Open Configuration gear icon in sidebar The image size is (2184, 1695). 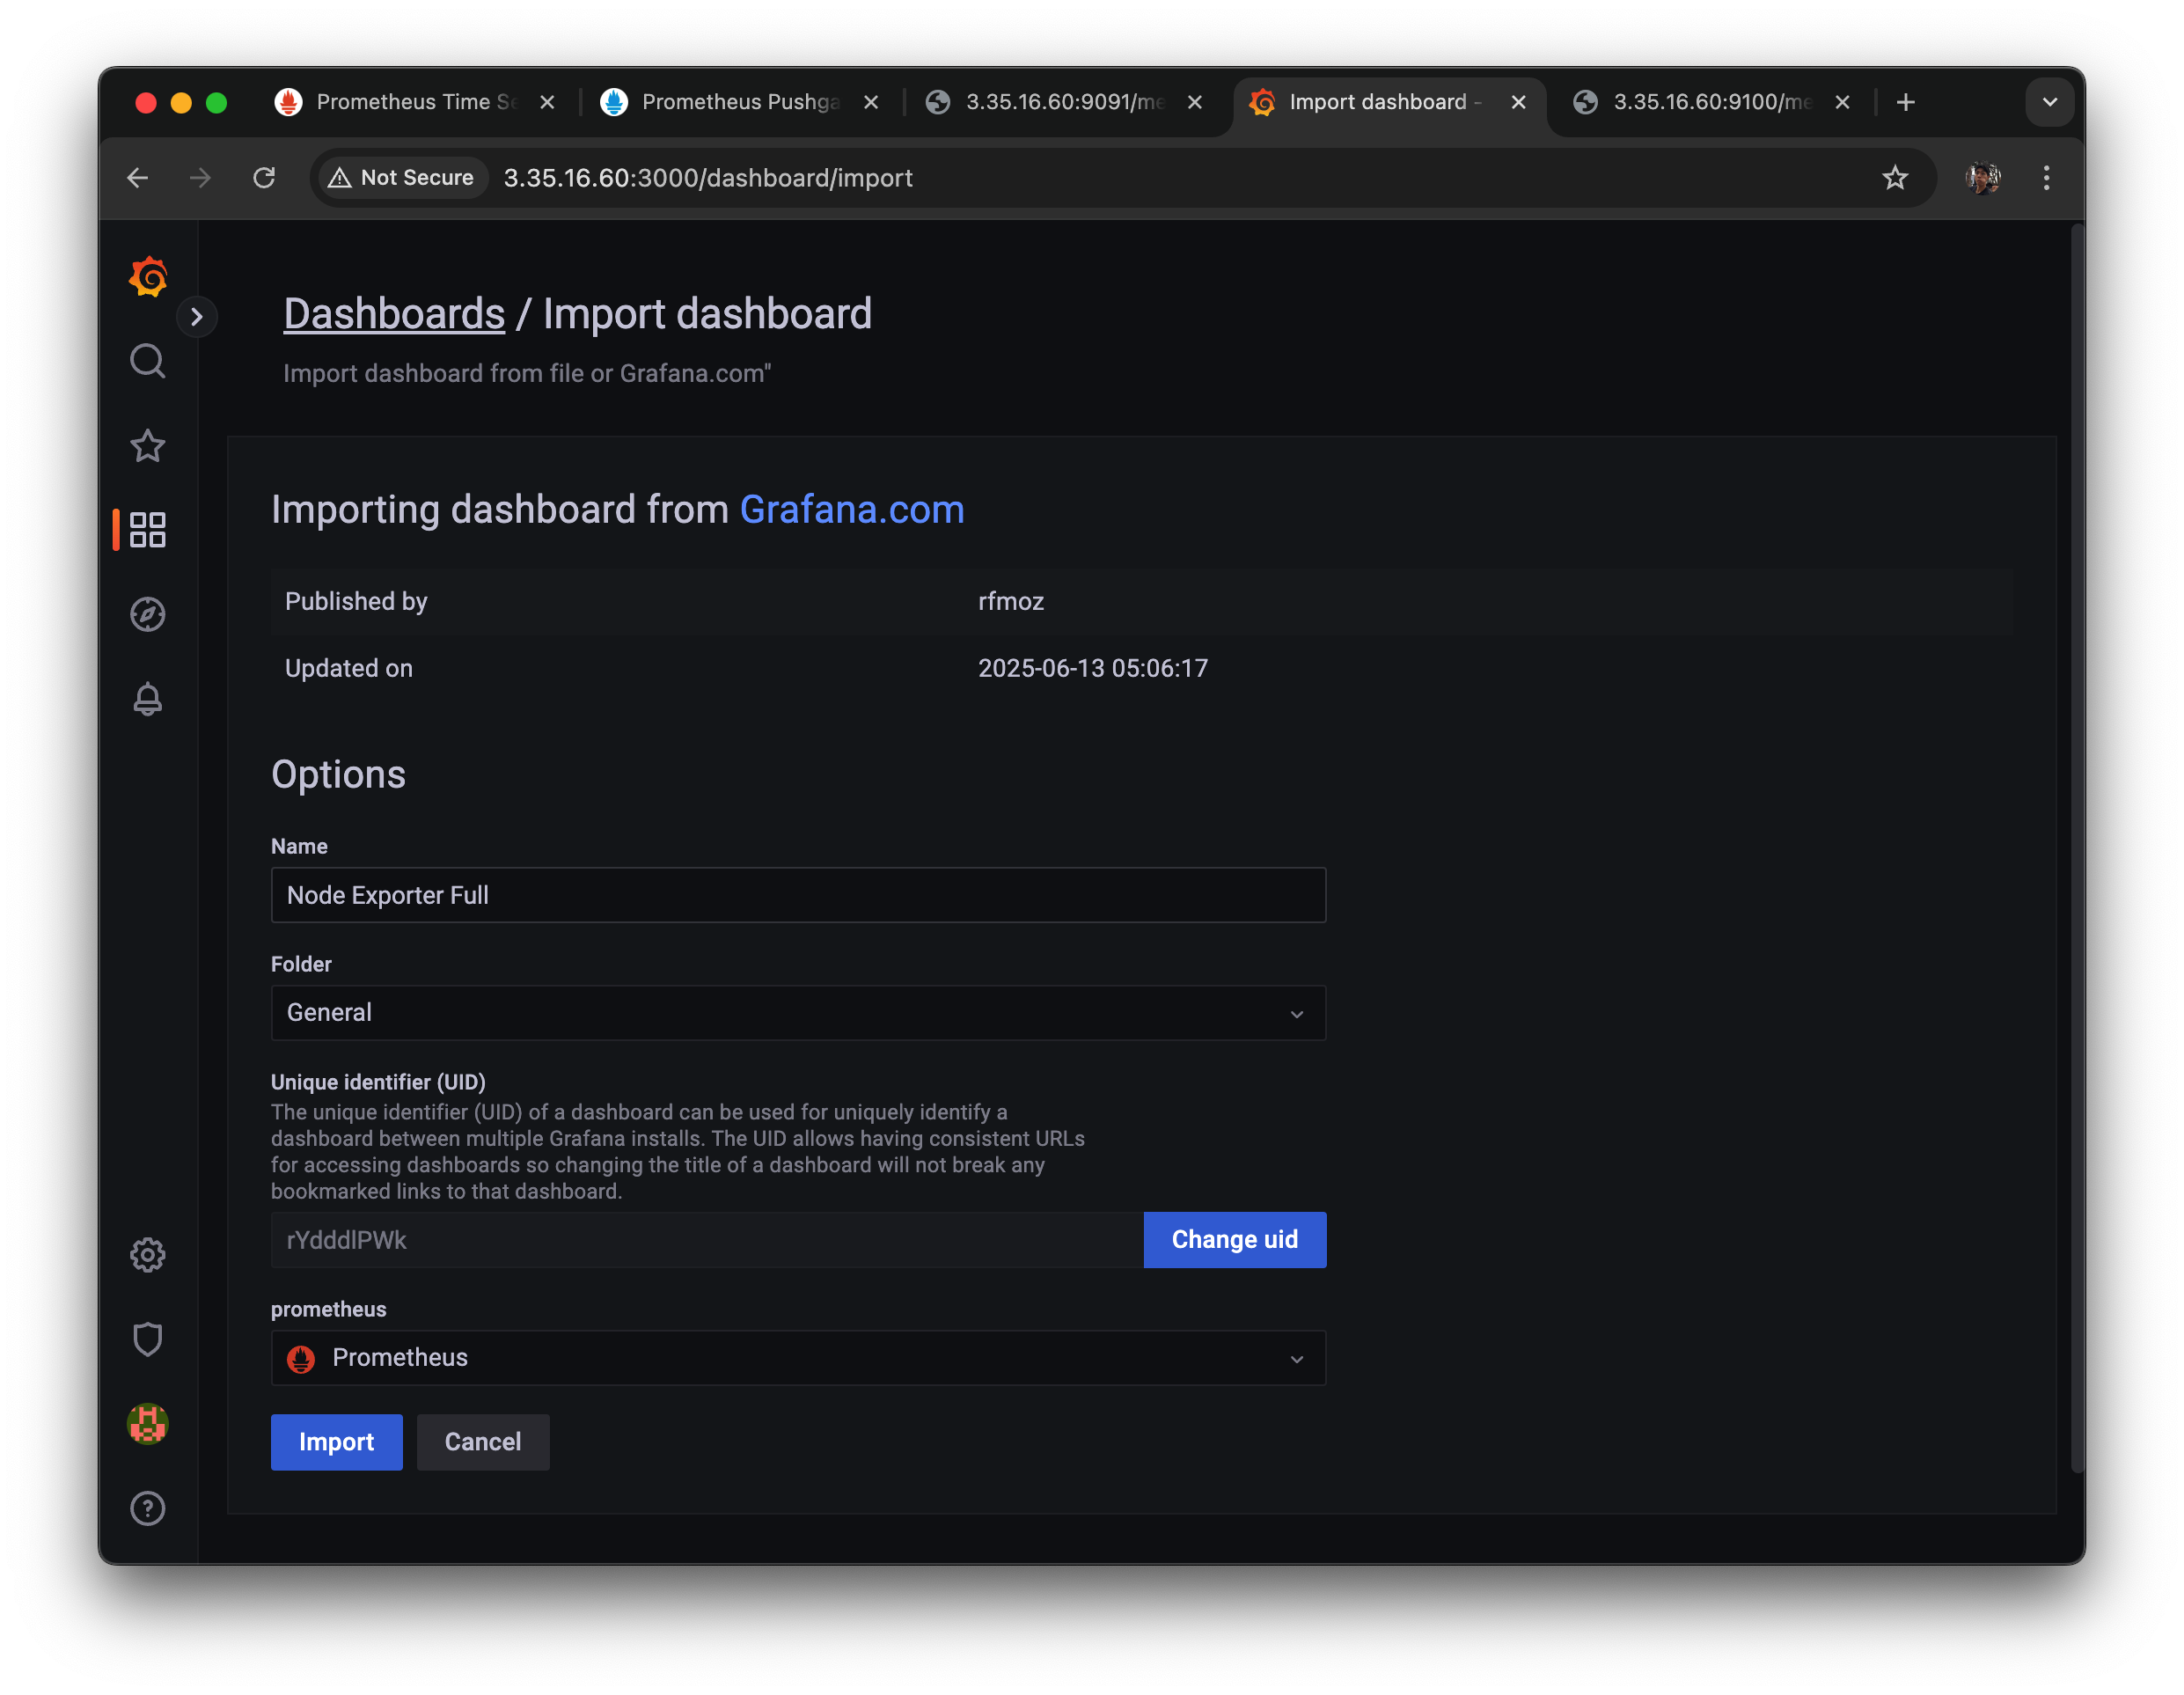[148, 1255]
